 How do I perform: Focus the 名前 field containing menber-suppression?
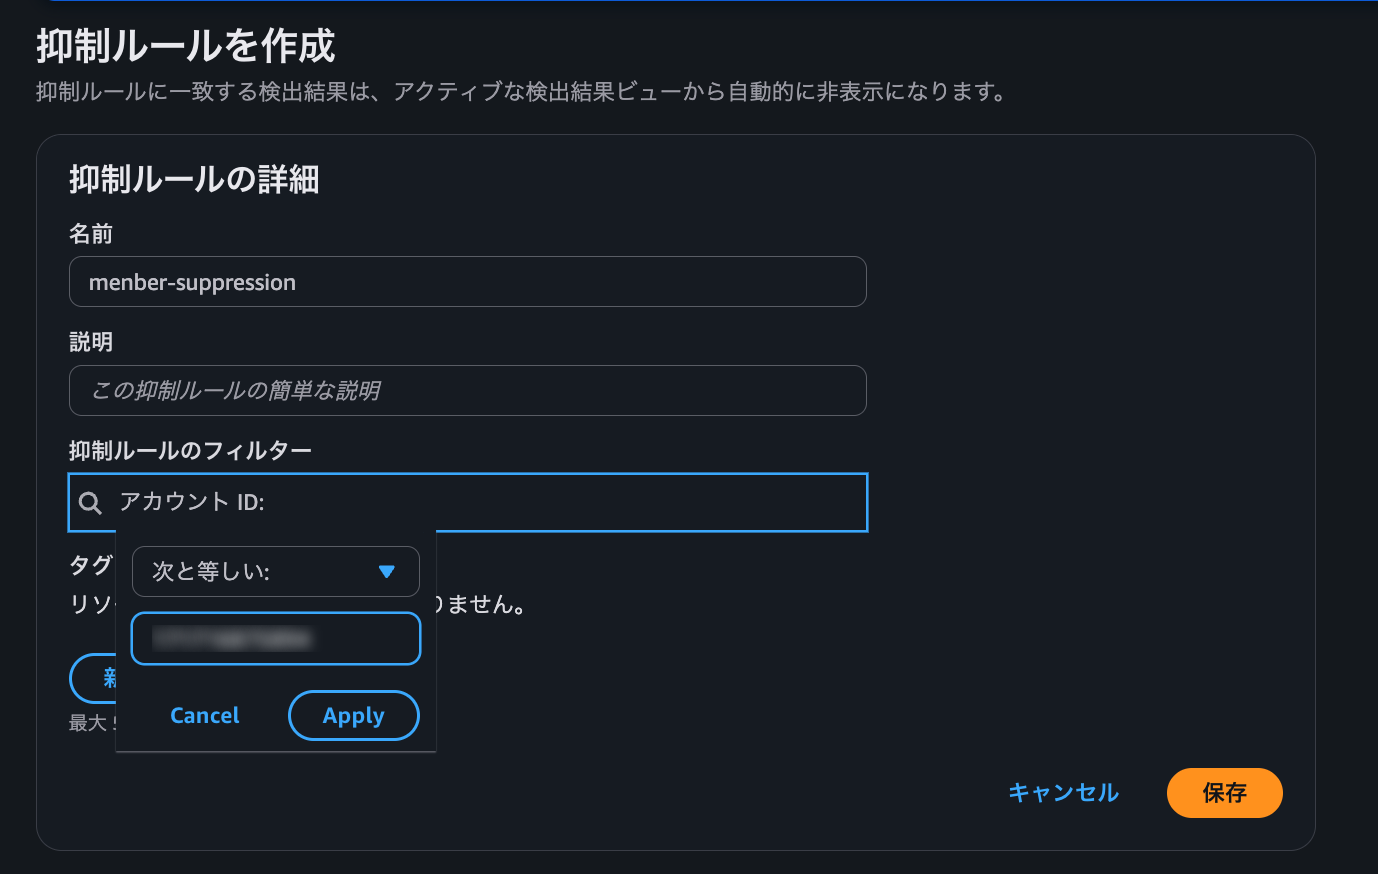click(x=467, y=281)
